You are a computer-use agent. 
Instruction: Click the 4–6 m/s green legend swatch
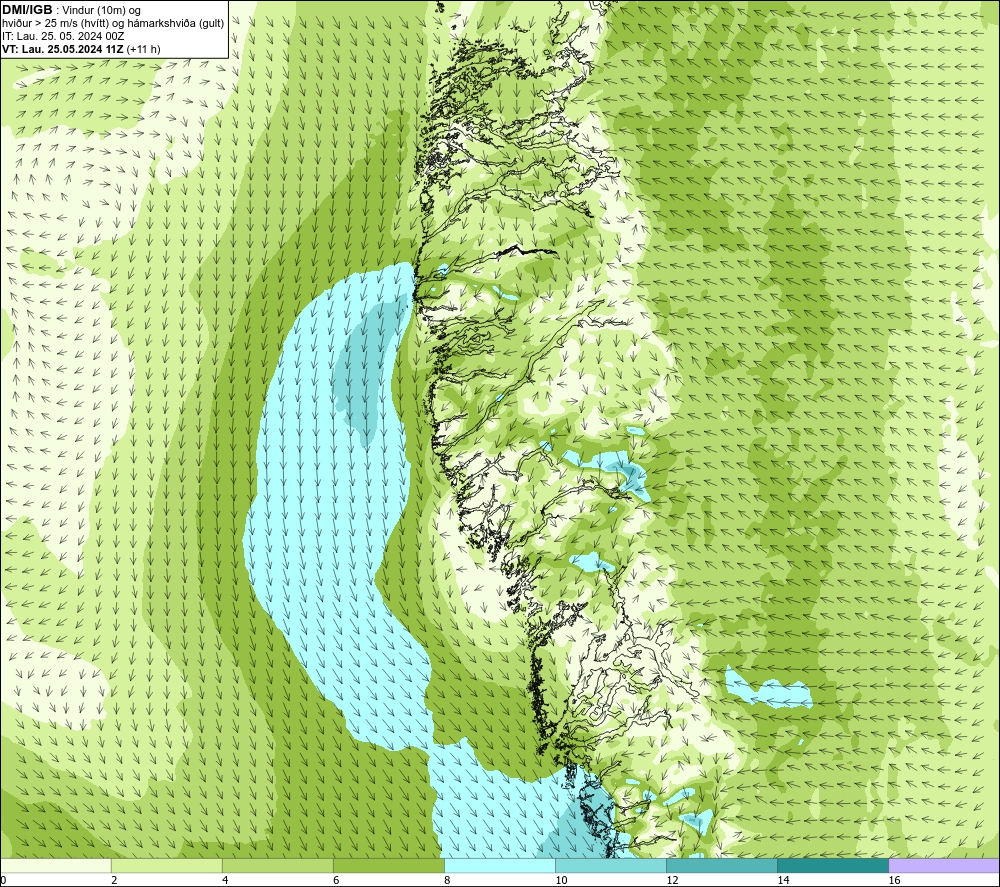(278, 865)
